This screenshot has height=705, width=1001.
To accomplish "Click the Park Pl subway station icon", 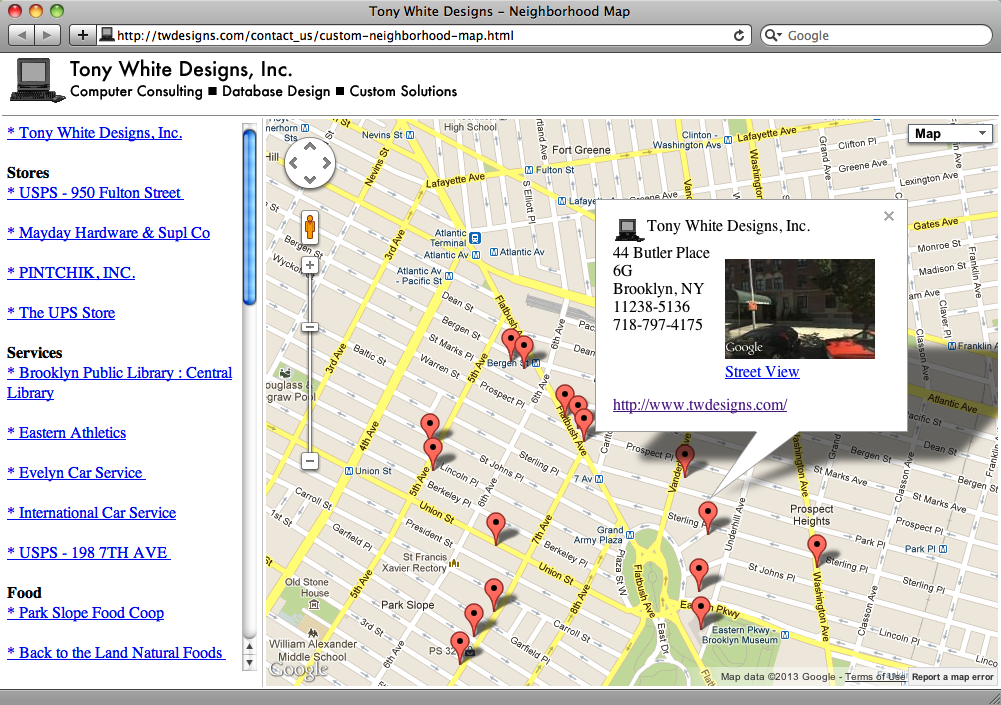I will click(943, 549).
